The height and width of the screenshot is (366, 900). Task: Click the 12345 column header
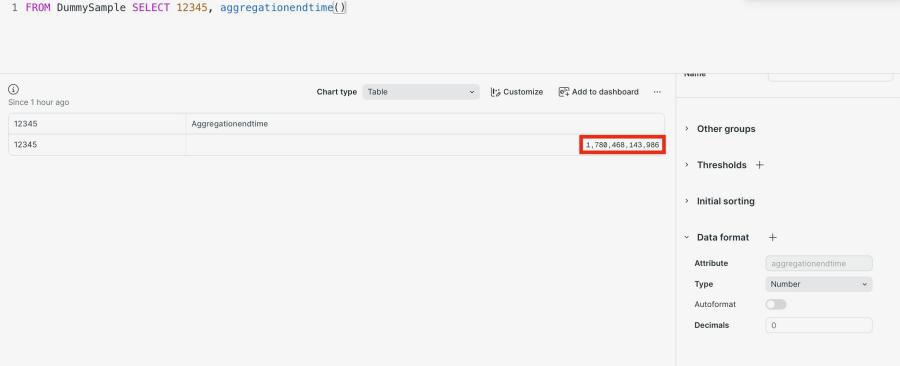[97, 123]
